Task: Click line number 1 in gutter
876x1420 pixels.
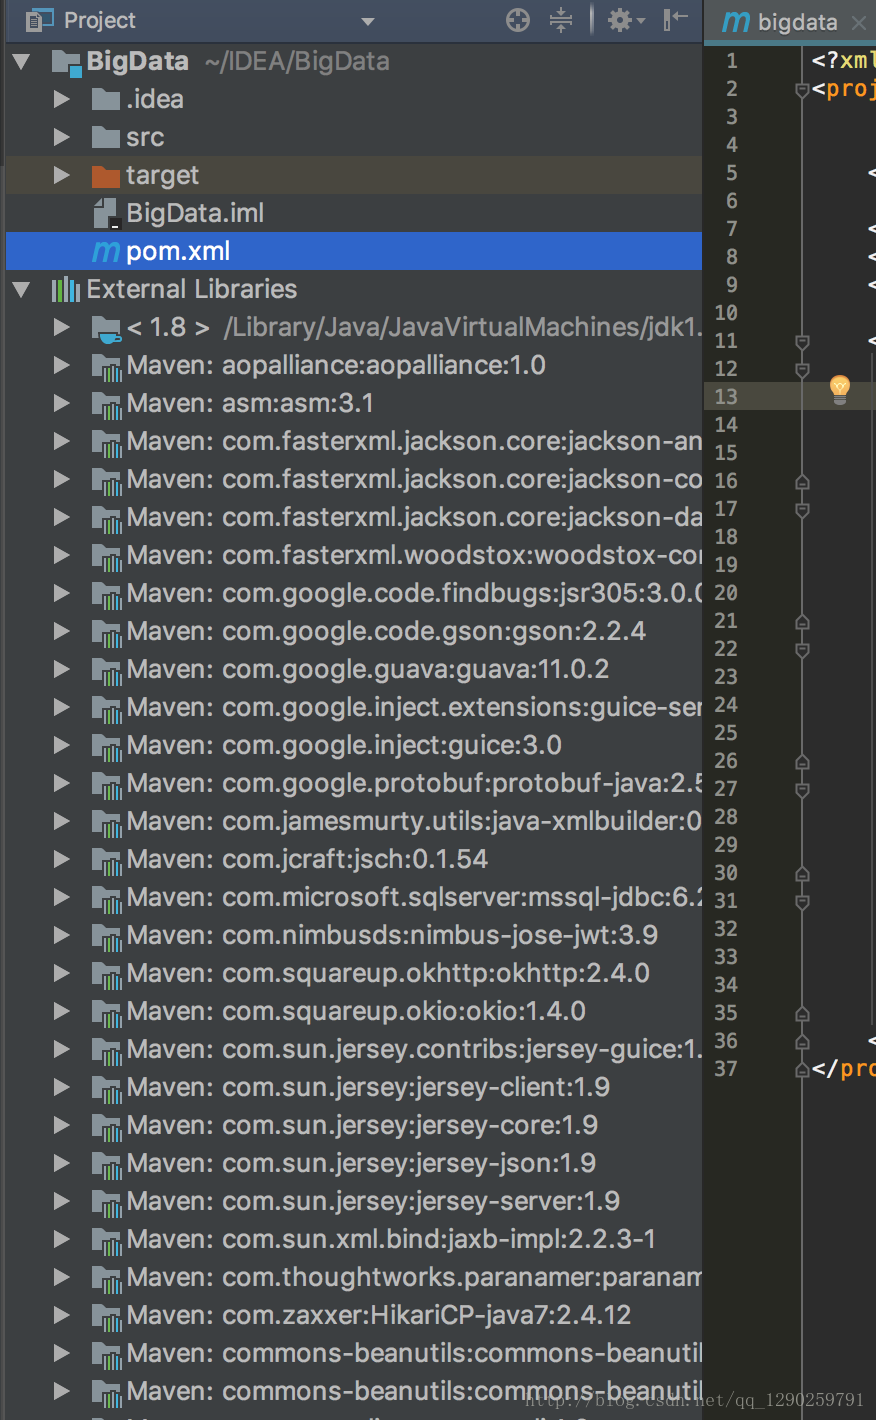Action: coord(732,61)
